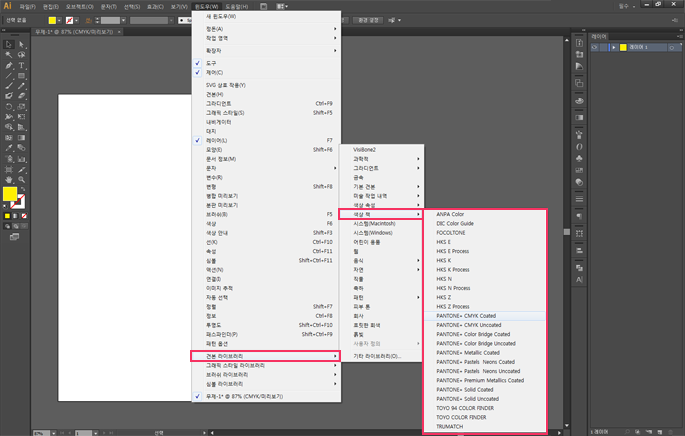Open the 파일(F) menu
685x436 pixels.
click(x=28, y=7)
